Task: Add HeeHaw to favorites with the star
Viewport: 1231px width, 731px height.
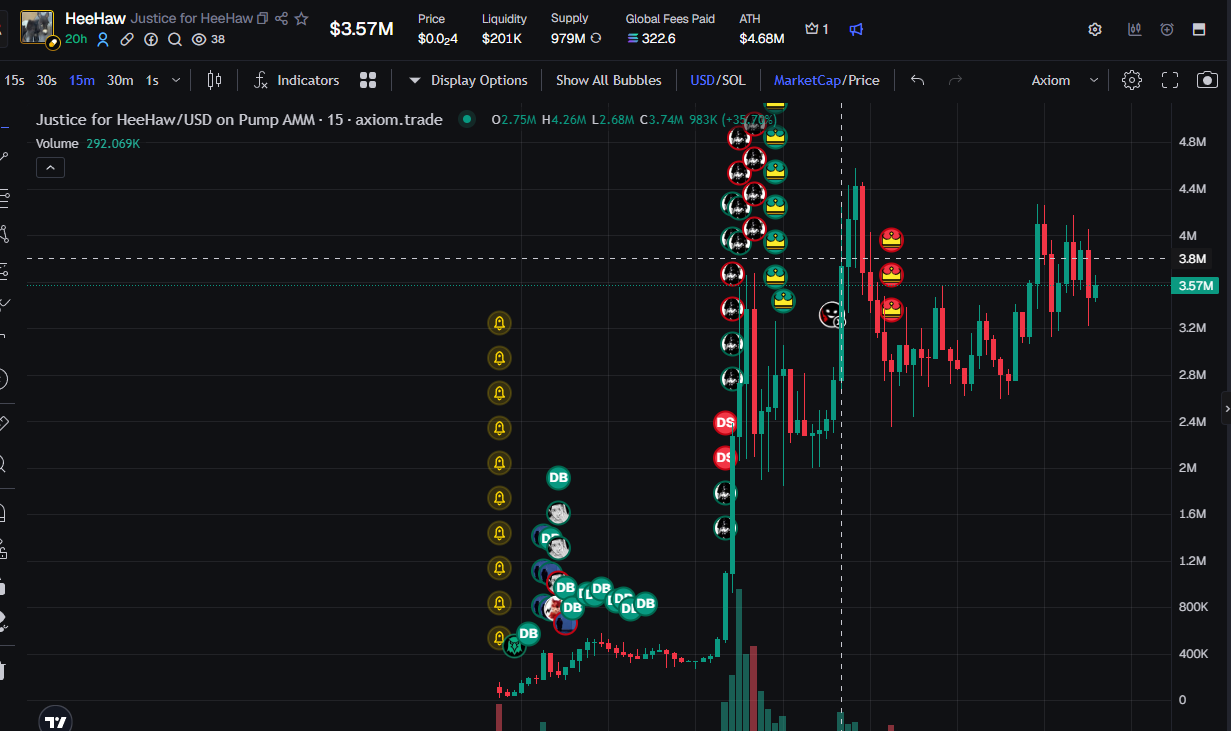Action: (x=301, y=18)
